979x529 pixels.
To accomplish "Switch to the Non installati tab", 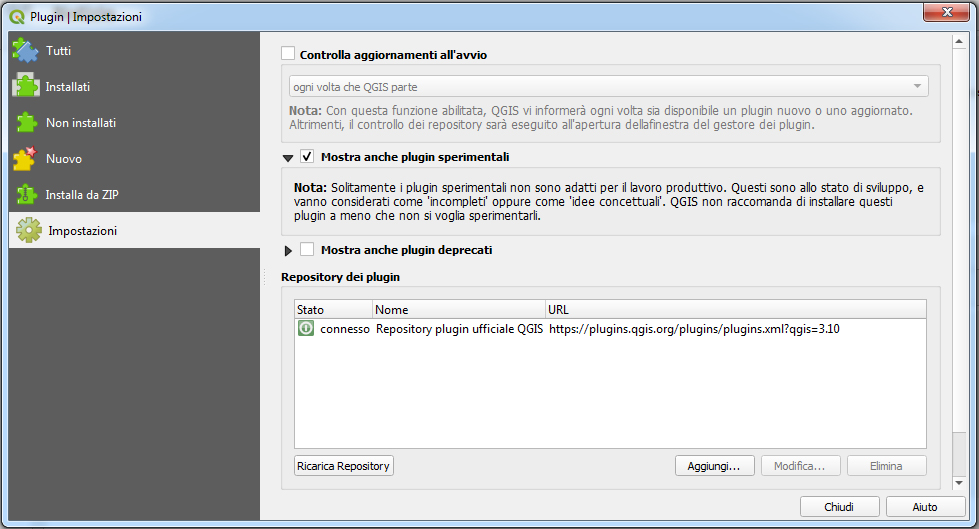I will 134,122.
